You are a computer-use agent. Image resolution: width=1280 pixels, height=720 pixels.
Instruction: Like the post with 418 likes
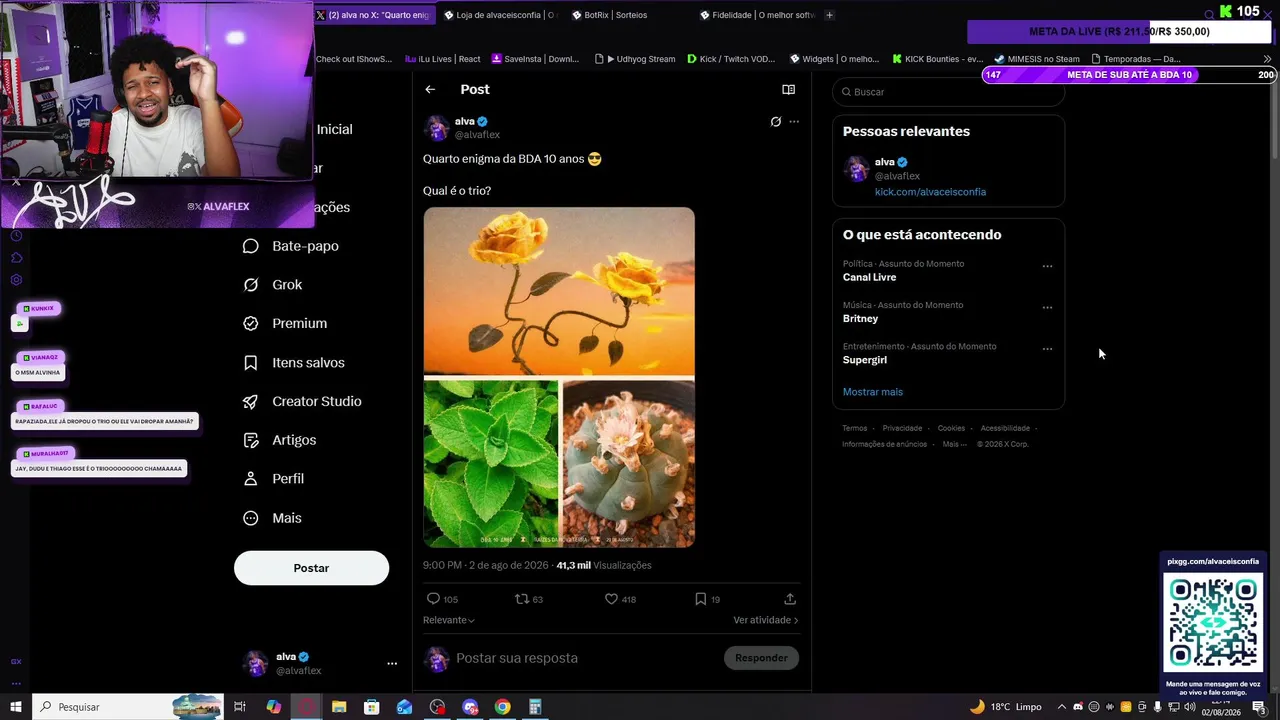(620, 599)
